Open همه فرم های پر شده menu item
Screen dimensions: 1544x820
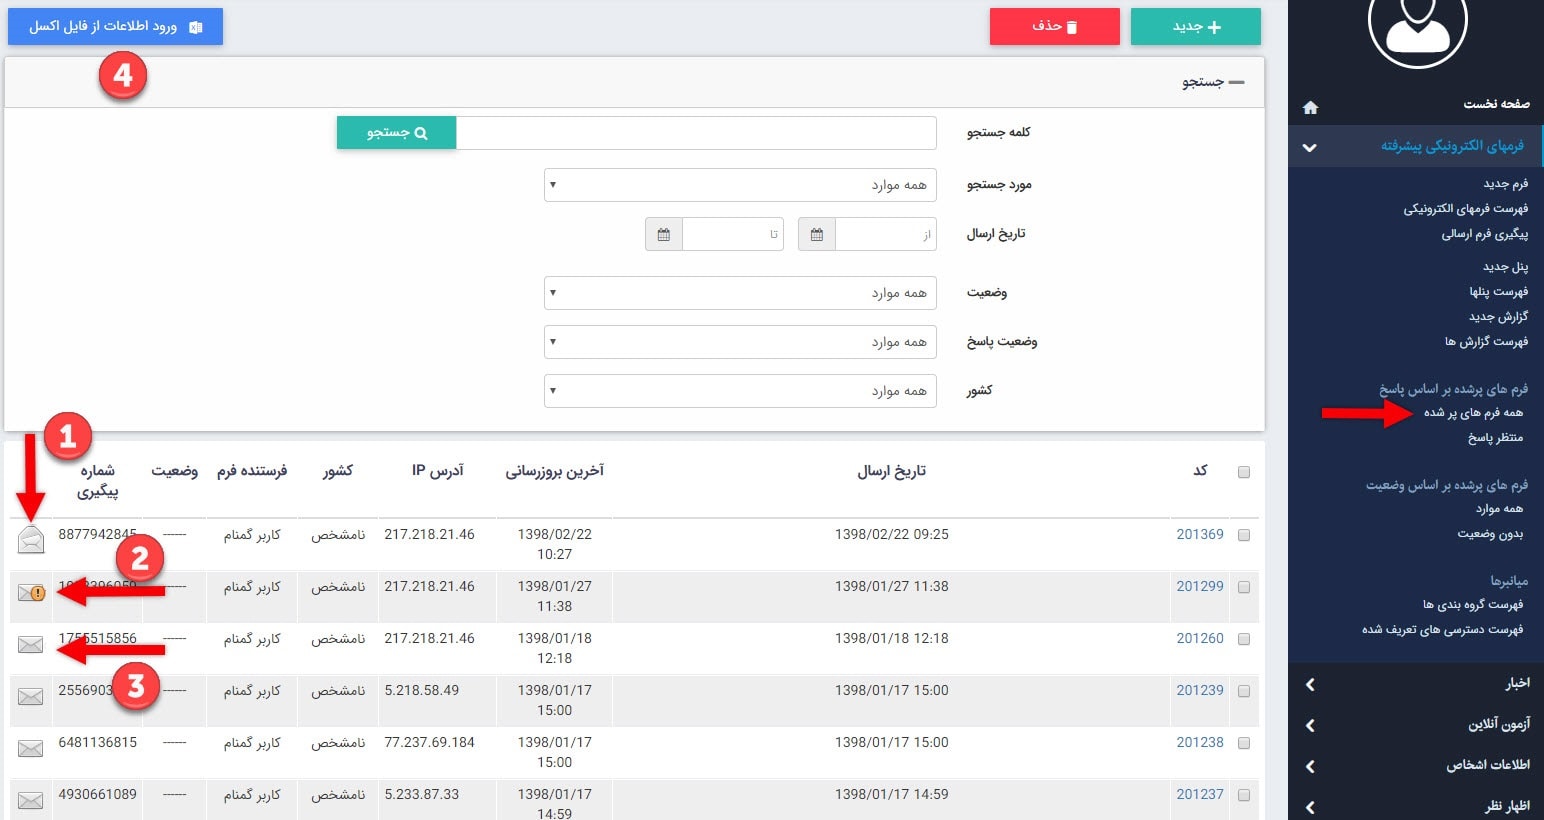[1473, 413]
